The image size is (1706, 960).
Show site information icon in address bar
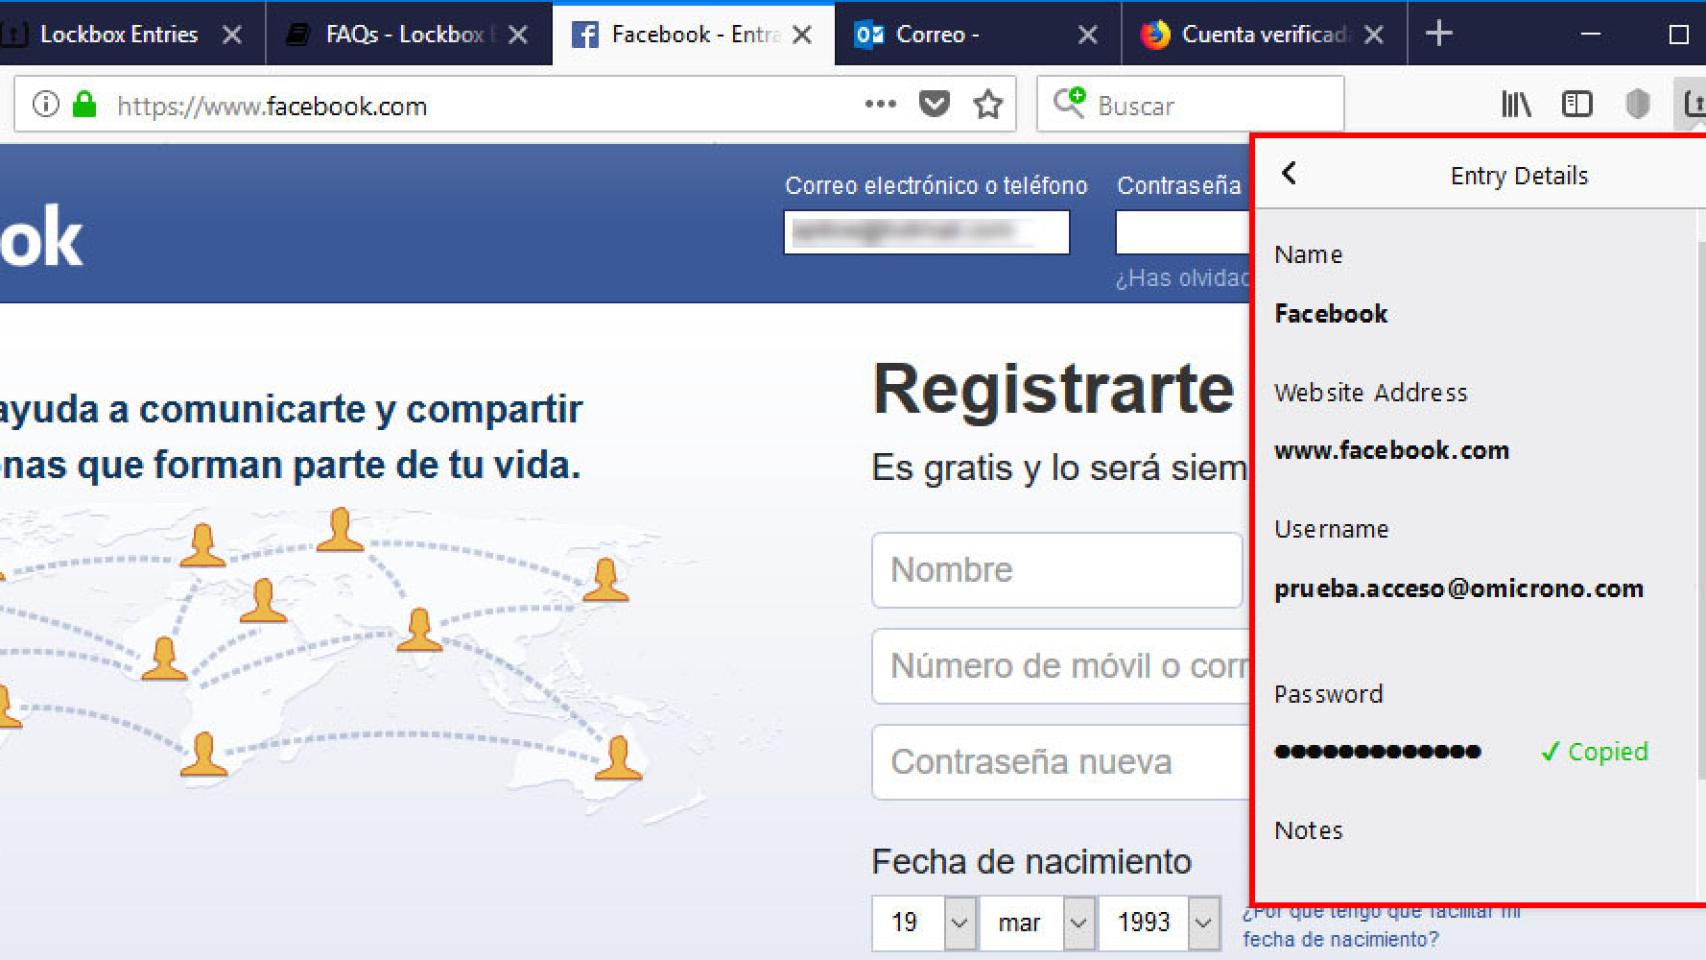click(45, 104)
